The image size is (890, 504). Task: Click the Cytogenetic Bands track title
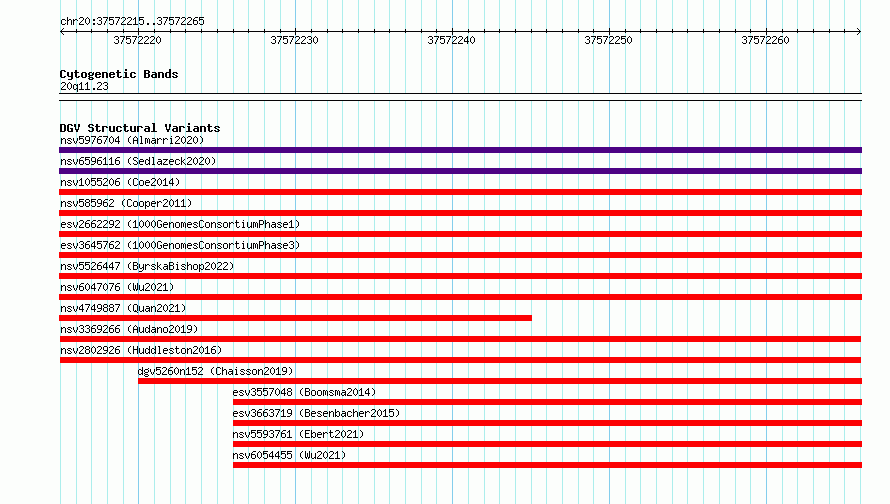(119, 74)
